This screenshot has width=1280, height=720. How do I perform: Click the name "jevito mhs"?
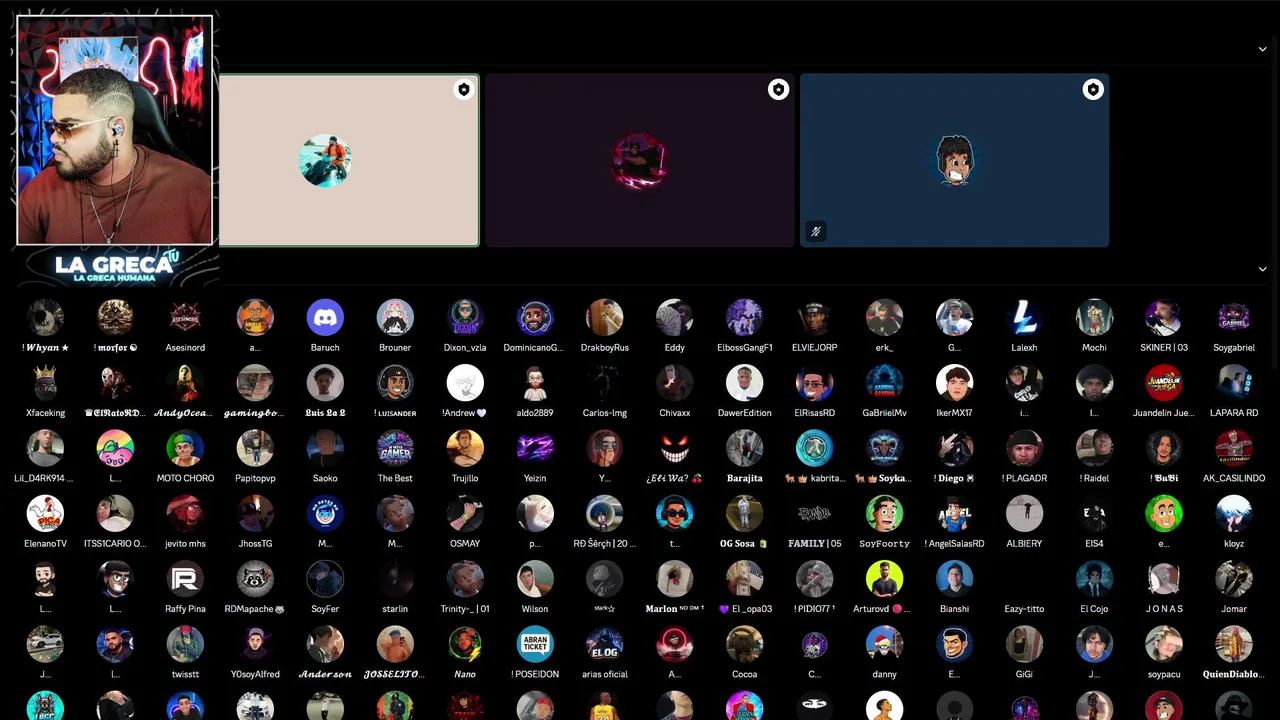(x=185, y=544)
